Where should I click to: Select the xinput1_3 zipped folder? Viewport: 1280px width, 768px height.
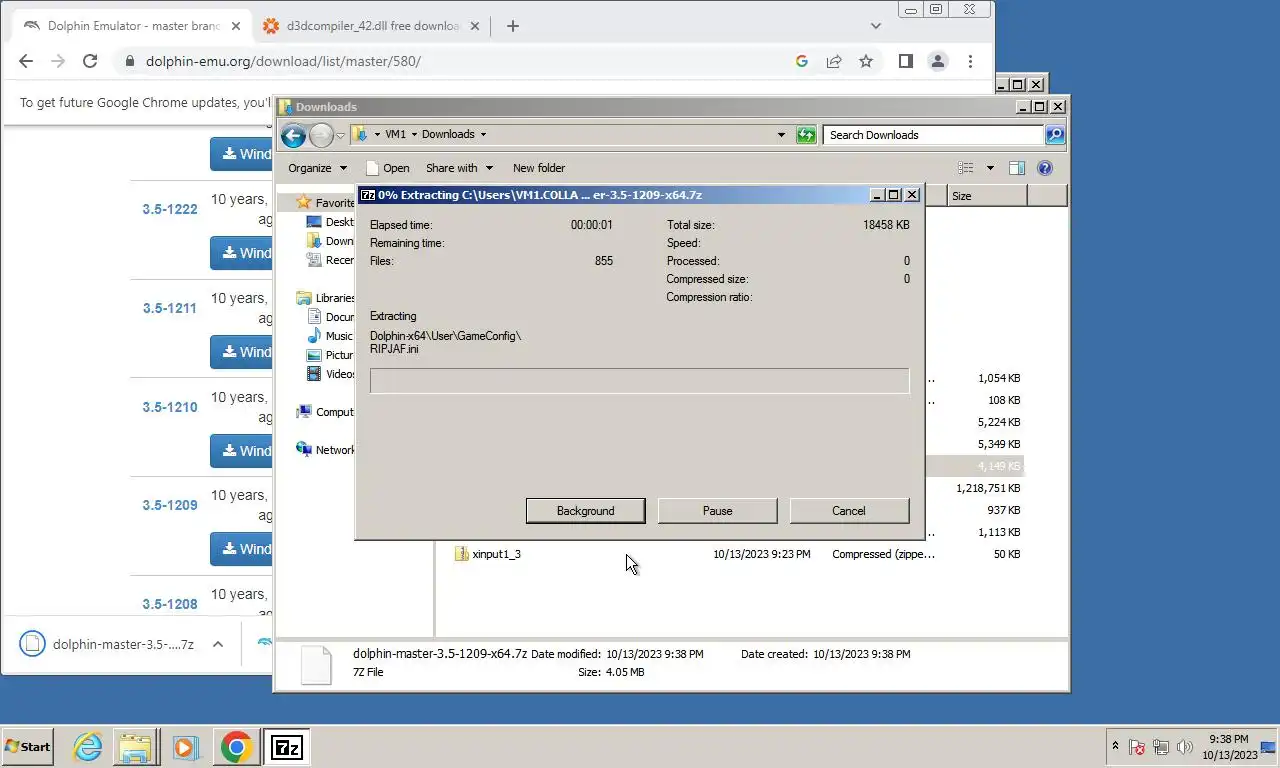(496, 554)
